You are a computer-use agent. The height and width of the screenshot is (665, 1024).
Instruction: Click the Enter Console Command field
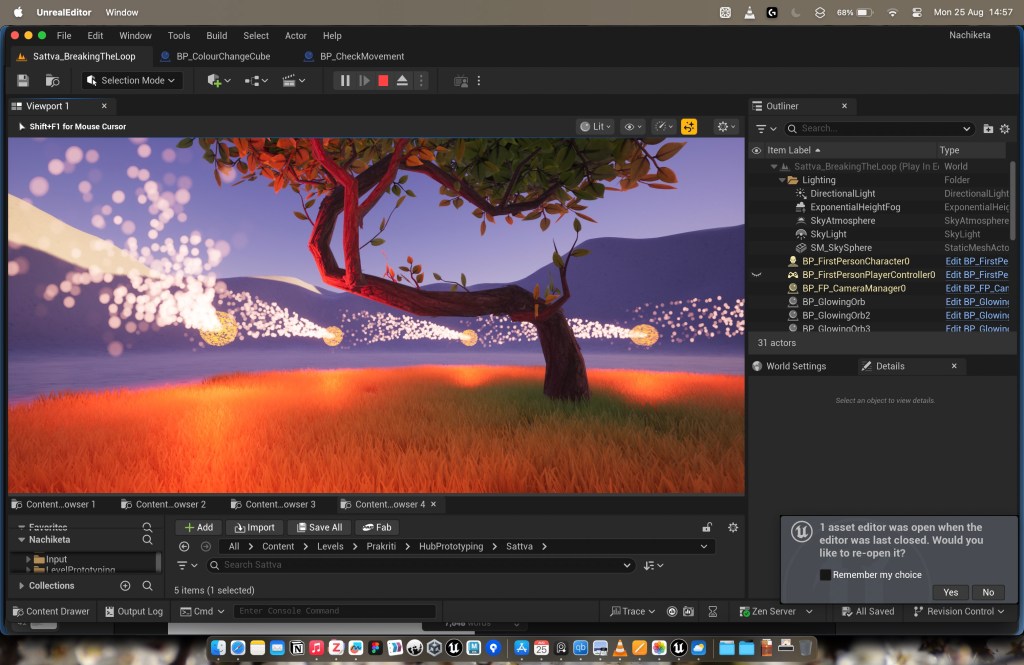[x=334, y=611]
